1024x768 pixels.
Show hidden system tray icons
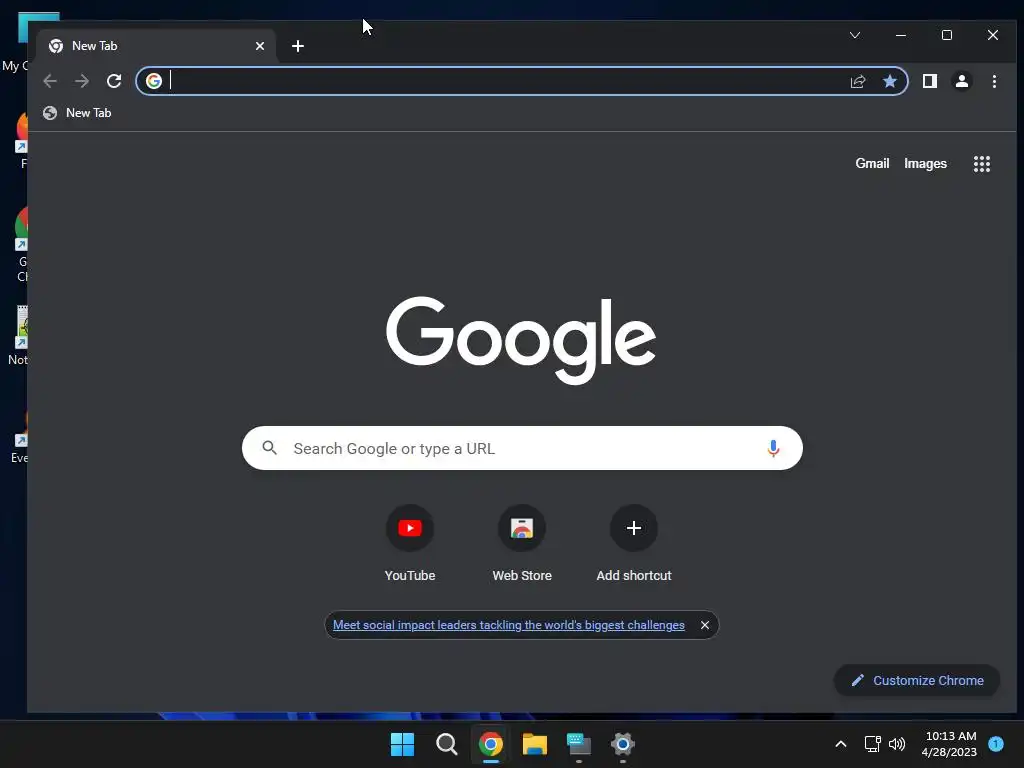click(x=841, y=744)
